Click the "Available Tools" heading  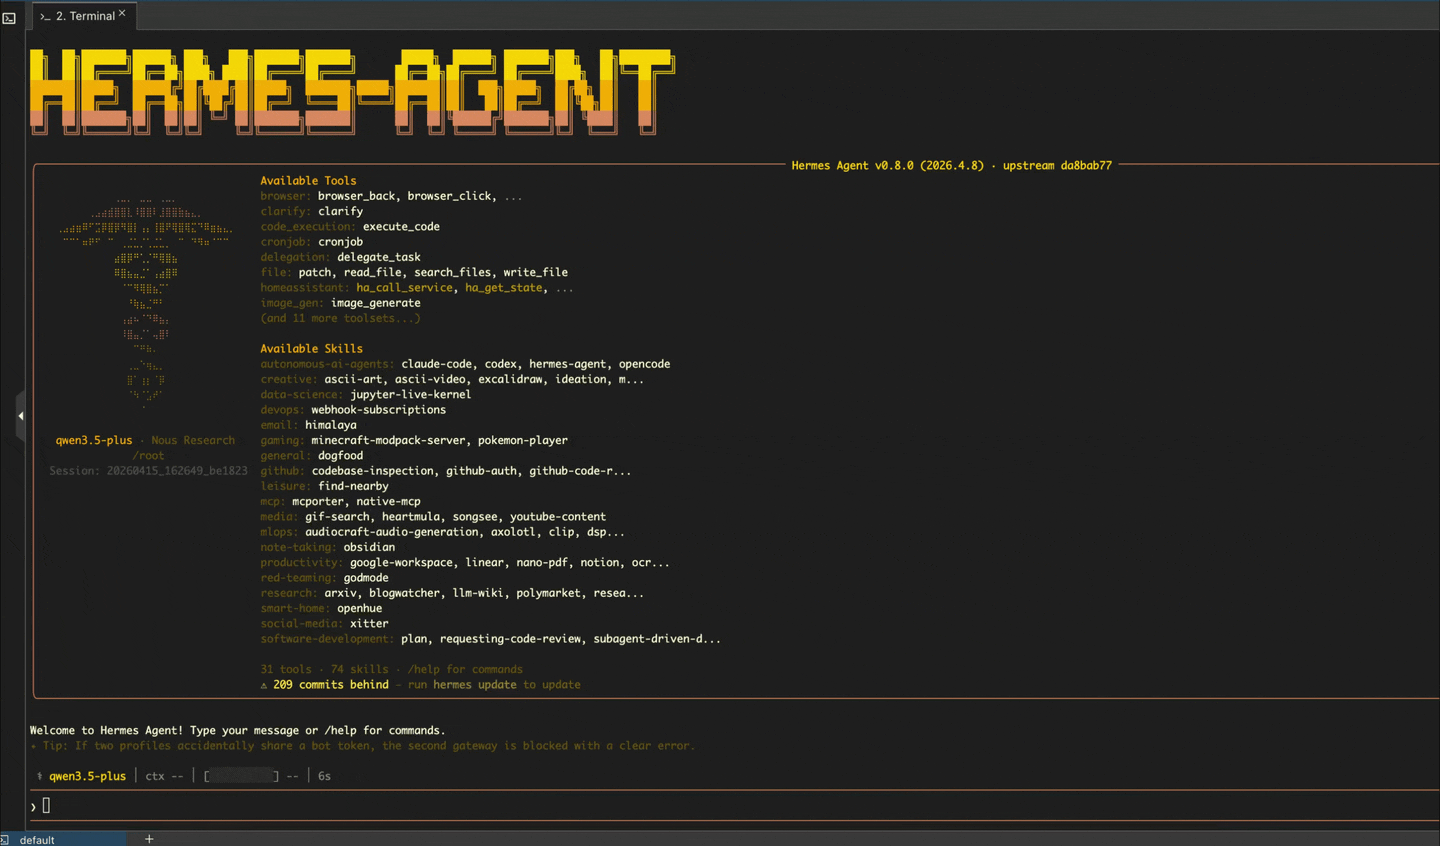click(308, 181)
